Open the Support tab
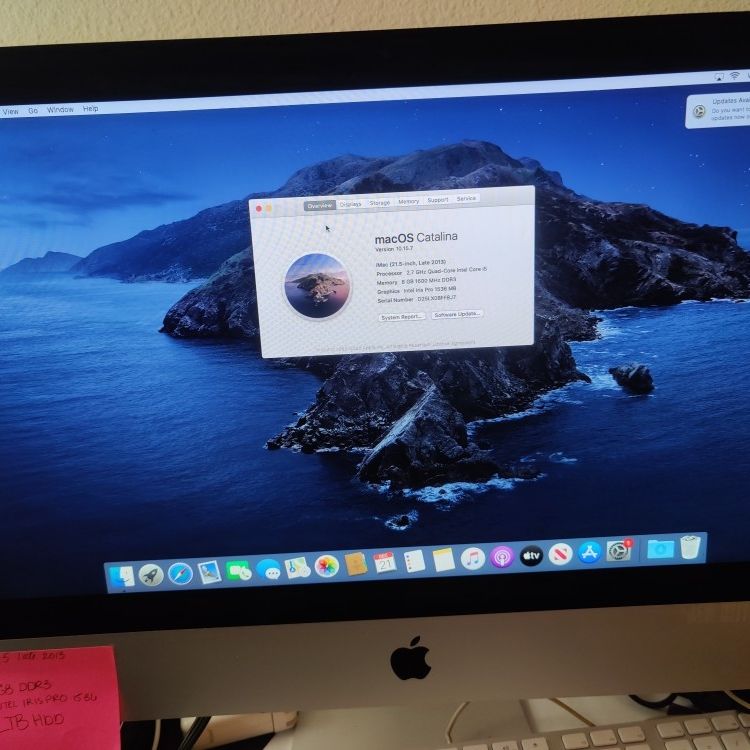 tap(438, 200)
